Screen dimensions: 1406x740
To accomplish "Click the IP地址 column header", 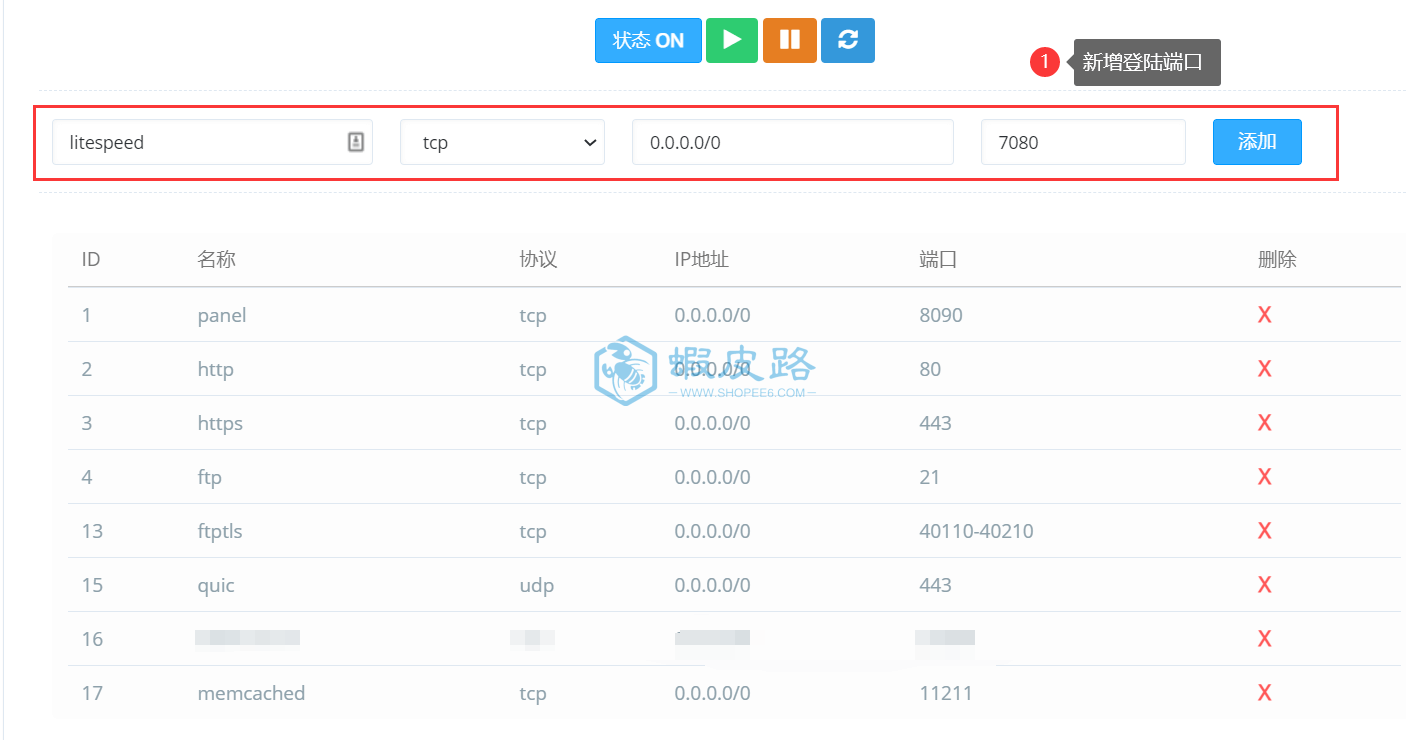I will click(701, 260).
